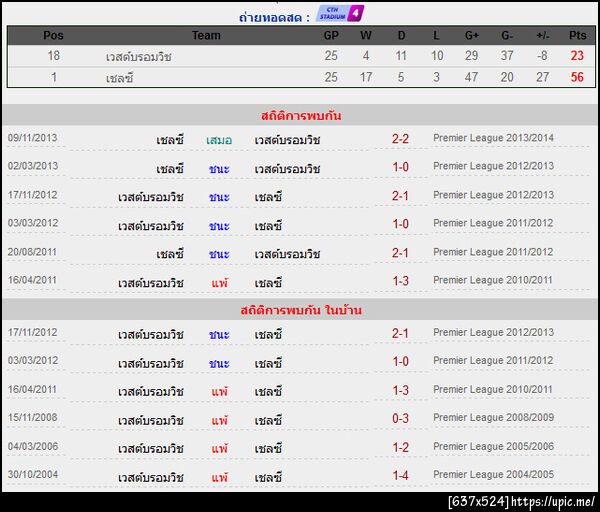Click the +/- column header
The width and height of the screenshot is (600, 512).
pyautogui.click(x=543, y=35)
